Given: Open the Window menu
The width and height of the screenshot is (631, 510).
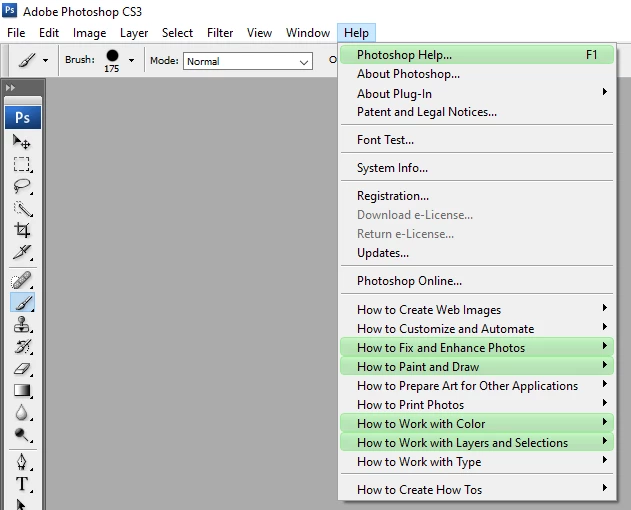Looking at the screenshot, I should (308, 33).
